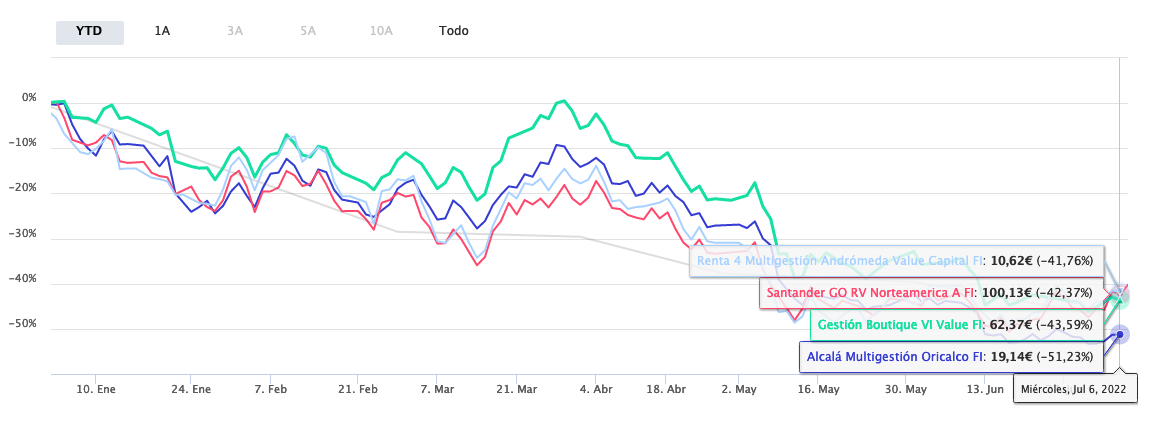Click the green Gestión Boutique data point marker
1151x430 pixels.
point(1120,298)
